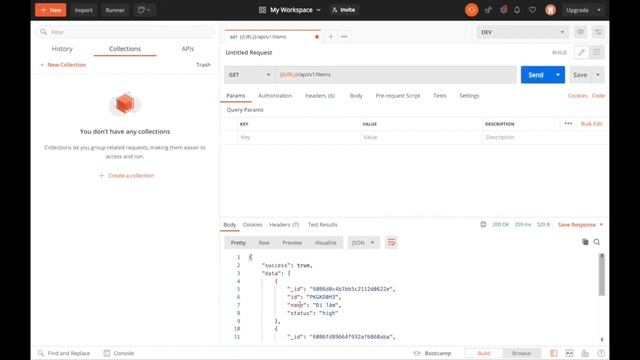Open the Cookies link on the right
Screen dimensions: 640x360
tap(578, 96)
